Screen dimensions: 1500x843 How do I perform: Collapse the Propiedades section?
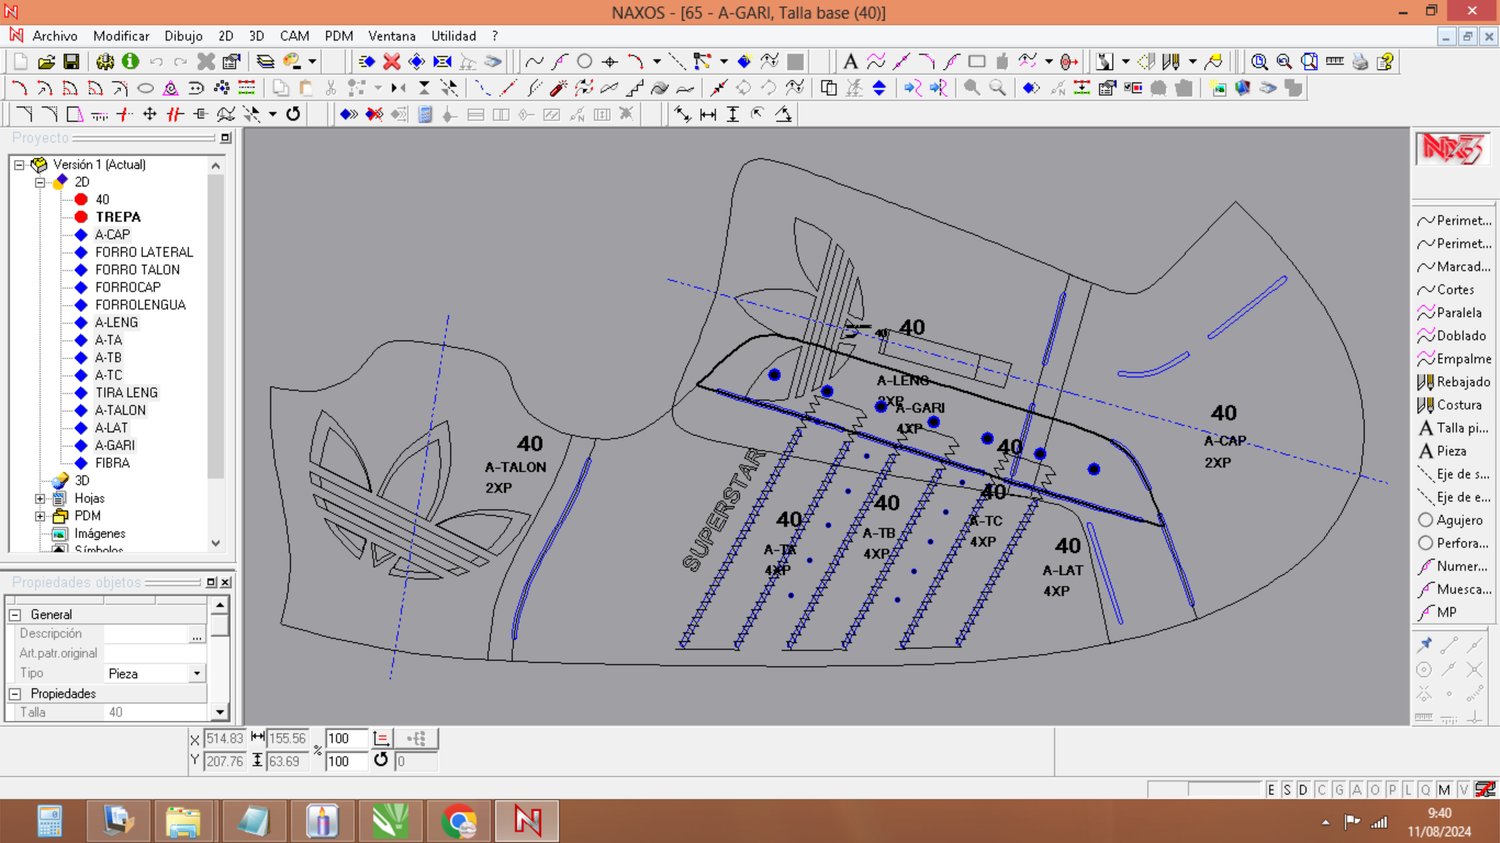[15, 694]
